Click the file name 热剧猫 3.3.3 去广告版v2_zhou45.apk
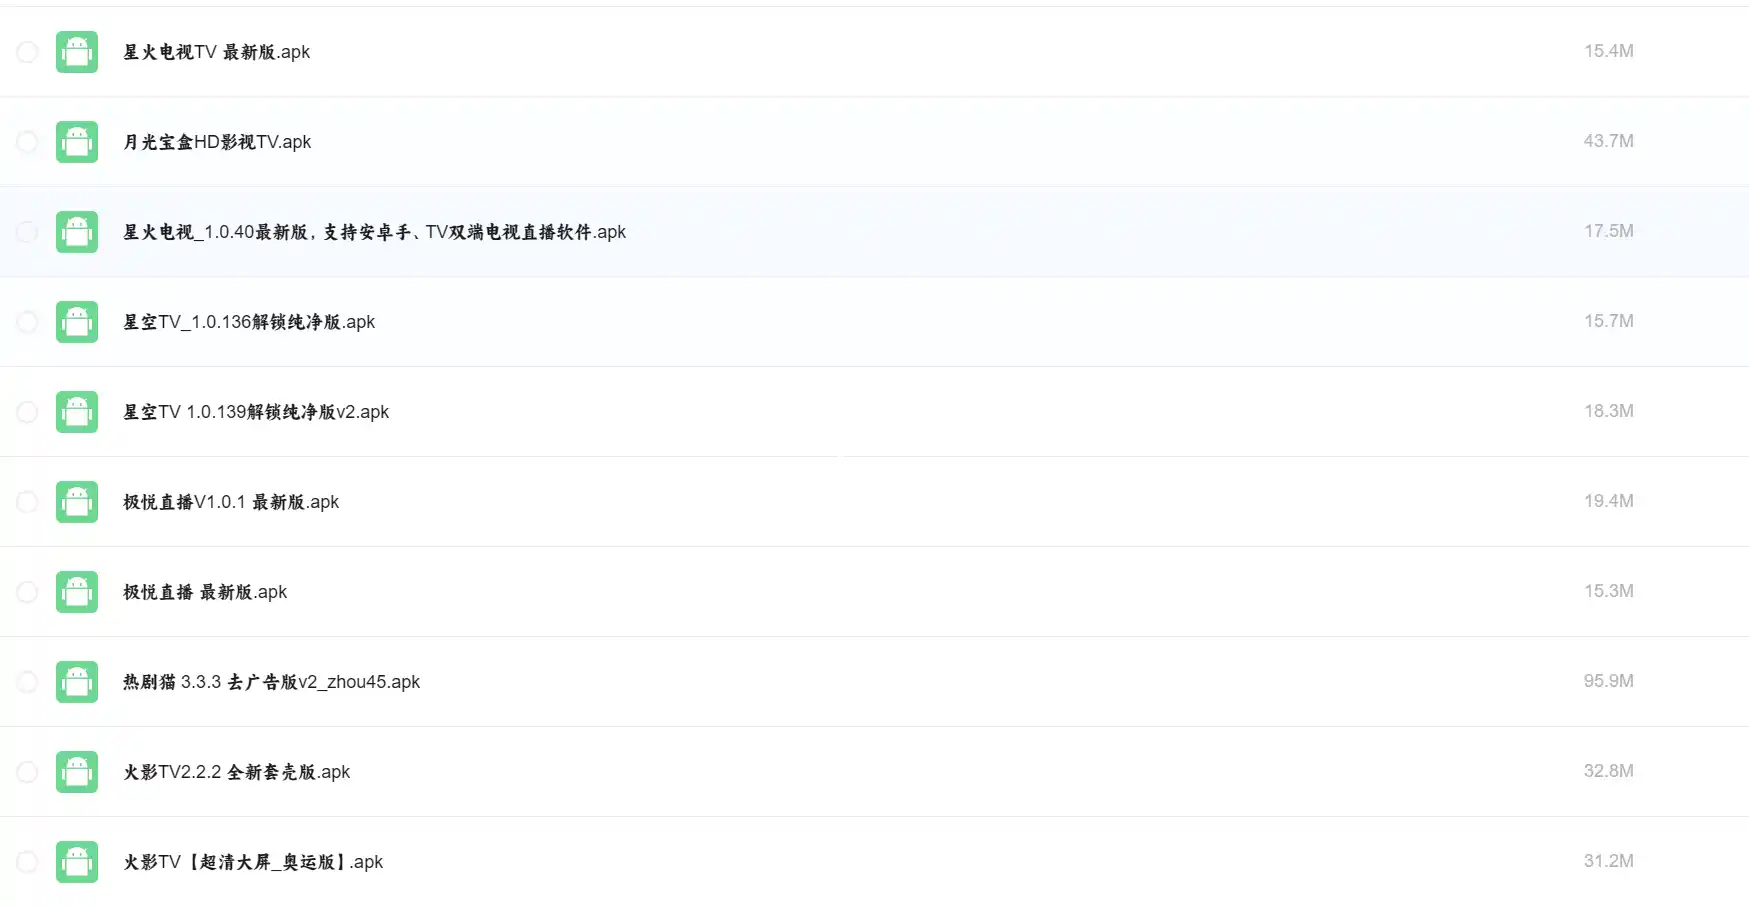The image size is (1749, 906). click(x=271, y=682)
